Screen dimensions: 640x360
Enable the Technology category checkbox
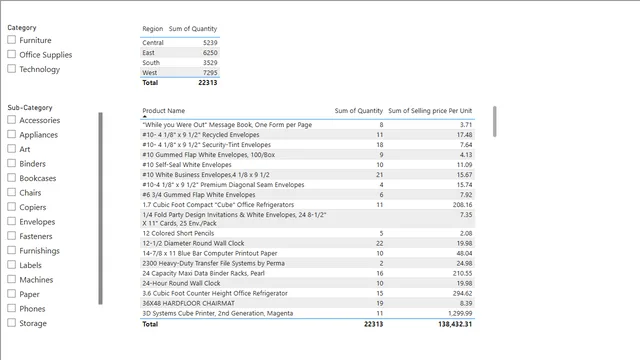11,69
